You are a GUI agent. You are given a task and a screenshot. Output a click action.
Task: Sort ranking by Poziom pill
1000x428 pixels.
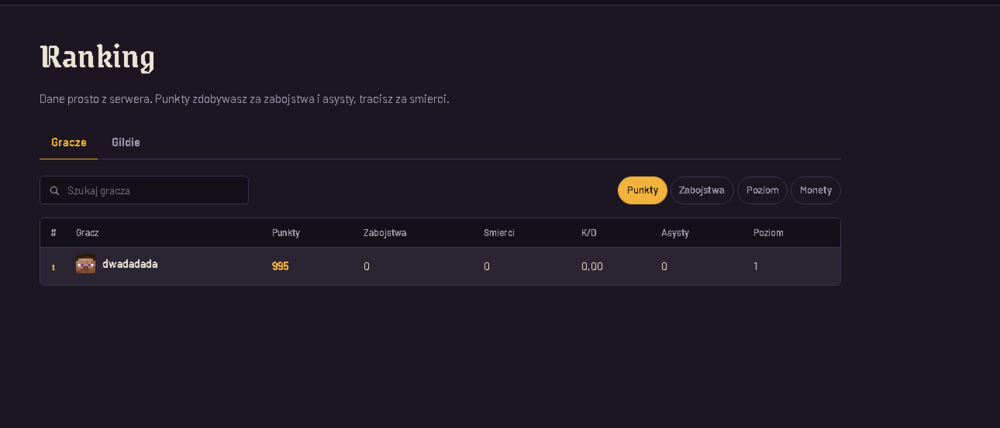point(762,190)
